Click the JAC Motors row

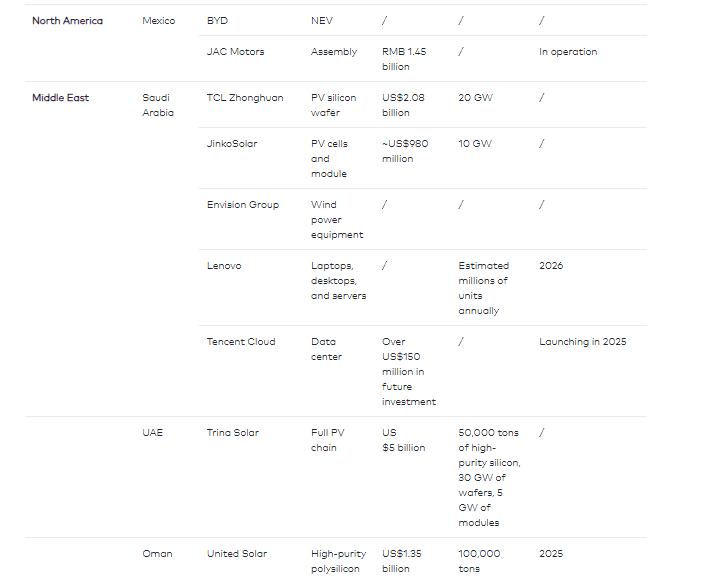click(x=423, y=59)
